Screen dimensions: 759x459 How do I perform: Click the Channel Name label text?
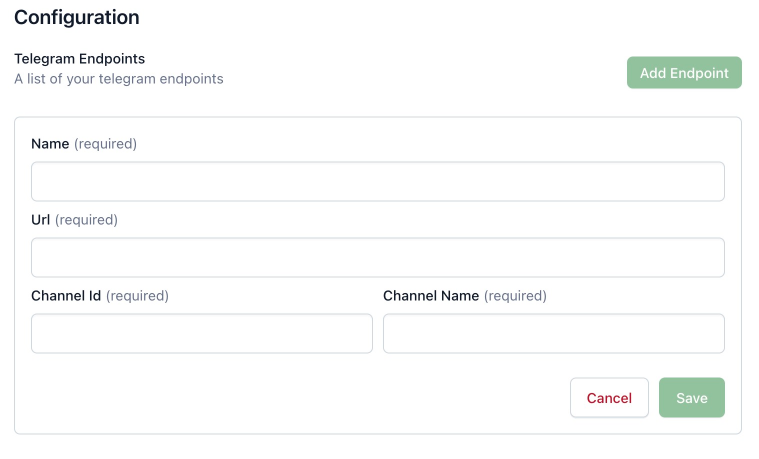tap(431, 296)
